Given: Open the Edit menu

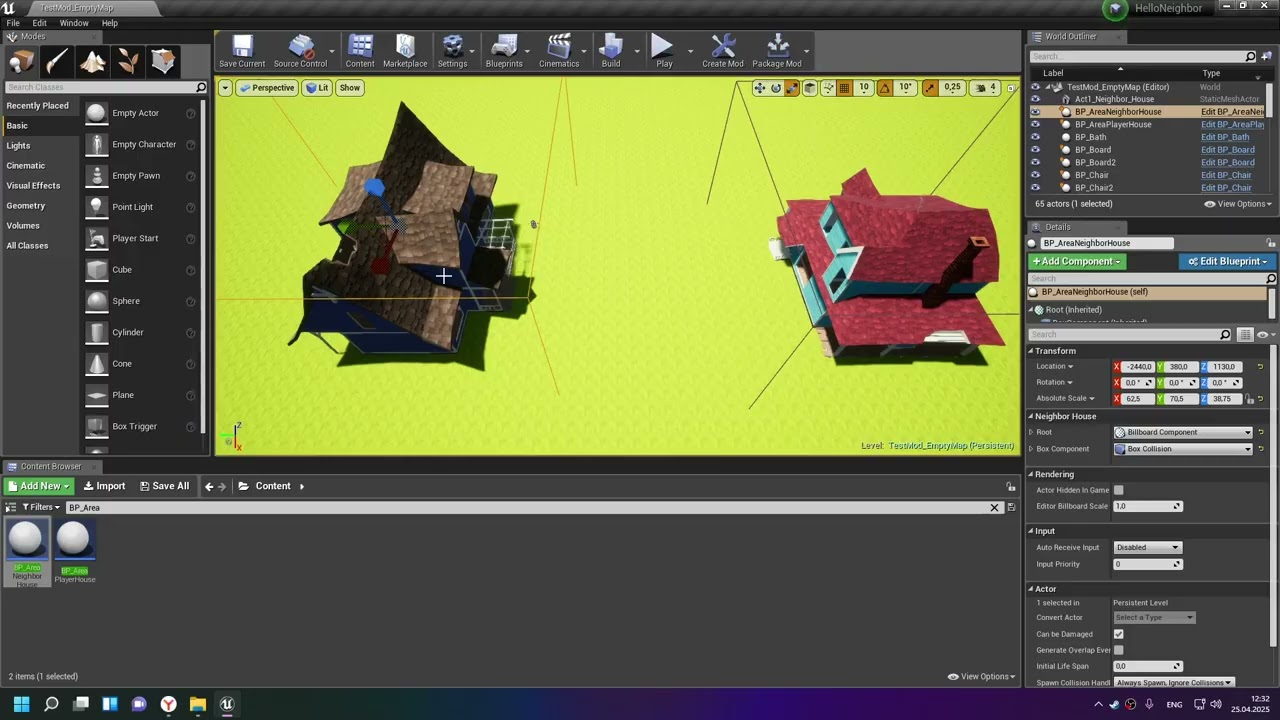Looking at the screenshot, I should coord(40,23).
